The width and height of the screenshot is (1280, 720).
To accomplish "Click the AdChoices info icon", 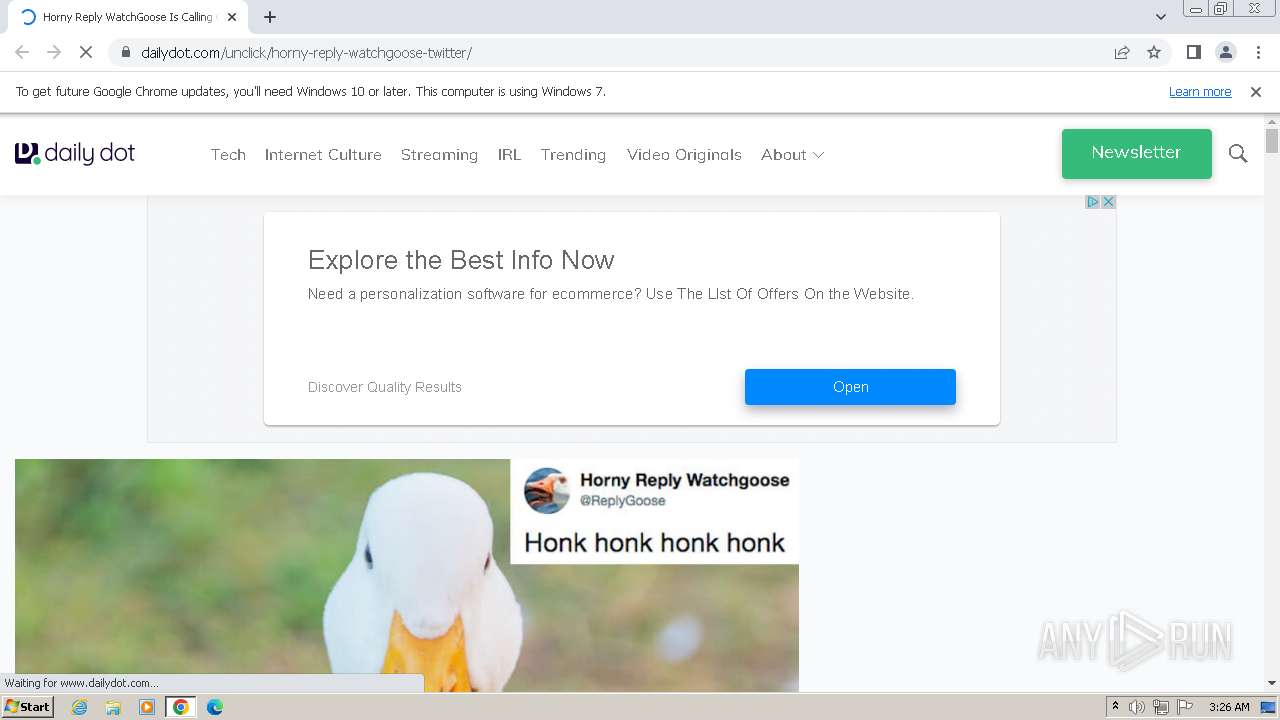I will (1093, 202).
